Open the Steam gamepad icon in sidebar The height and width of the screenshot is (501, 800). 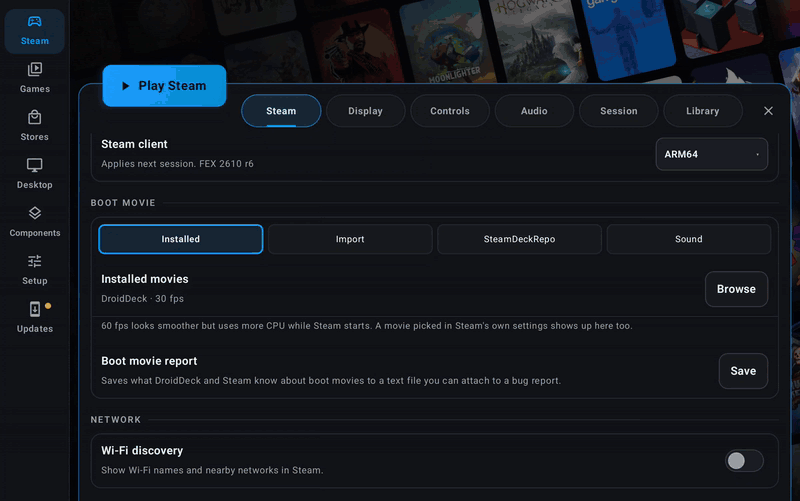(35, 21)
